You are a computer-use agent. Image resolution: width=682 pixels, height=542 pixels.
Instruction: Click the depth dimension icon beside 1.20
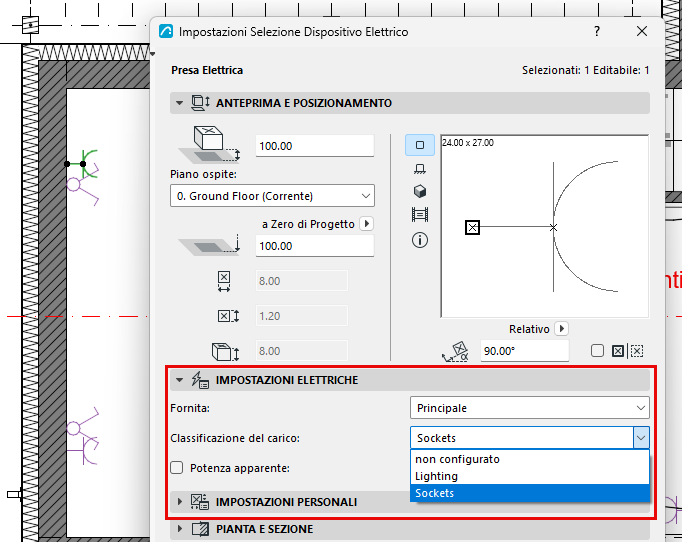[x=228, y=316]
